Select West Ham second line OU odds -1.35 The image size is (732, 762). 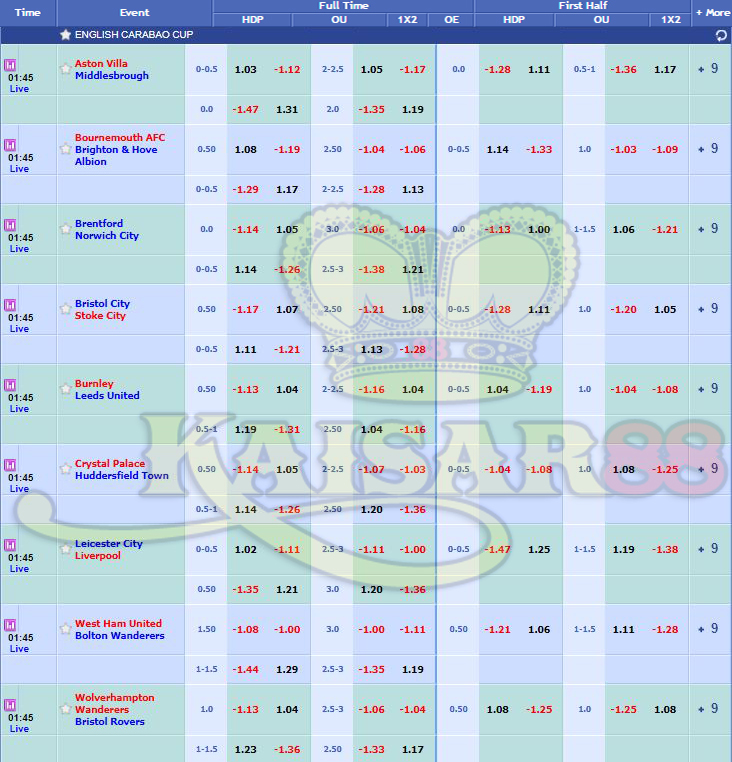pyautogui.click(x=371, y=670)
